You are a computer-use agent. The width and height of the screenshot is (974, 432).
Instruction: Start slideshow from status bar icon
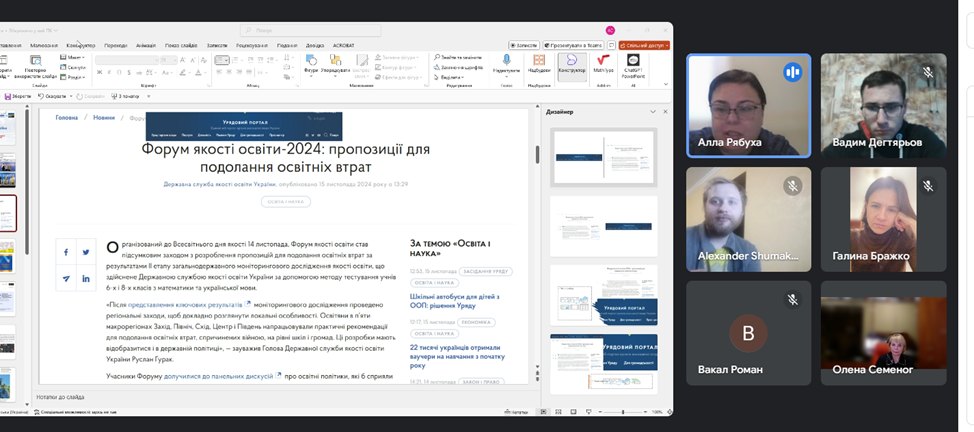point(587,411)
